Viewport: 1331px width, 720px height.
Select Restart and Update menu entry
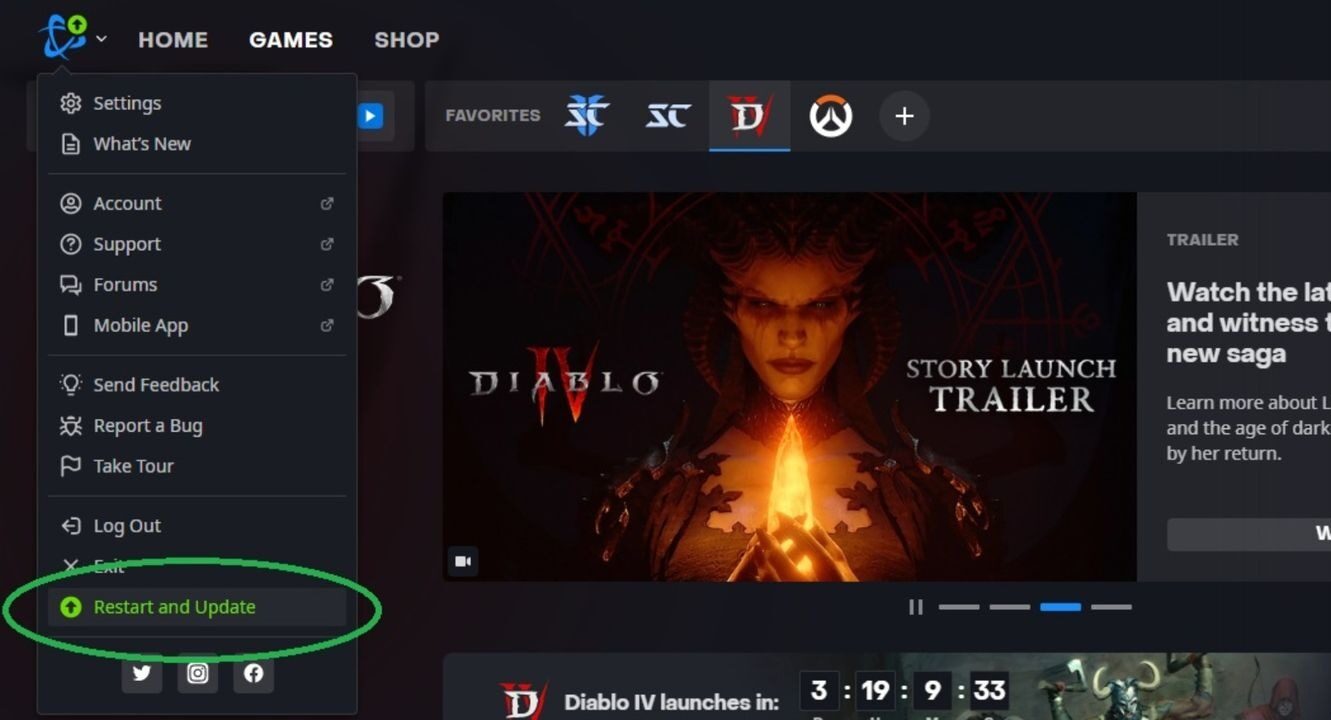[197, 607]
